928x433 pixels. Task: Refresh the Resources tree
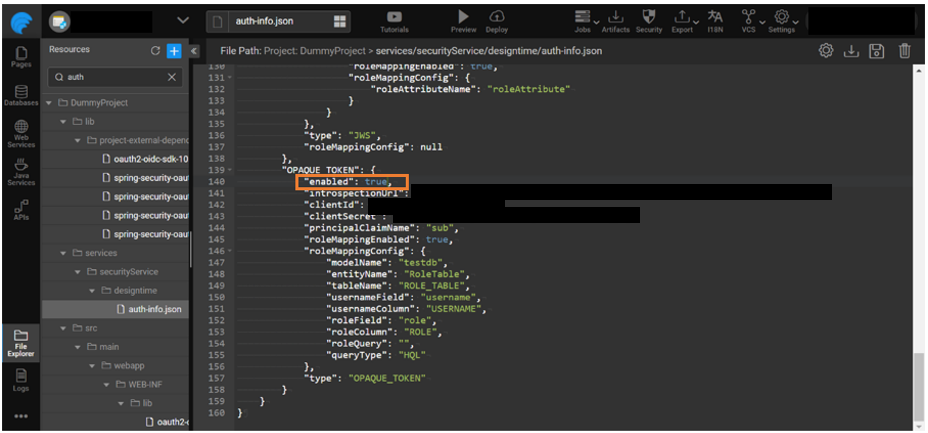(155, 50)
